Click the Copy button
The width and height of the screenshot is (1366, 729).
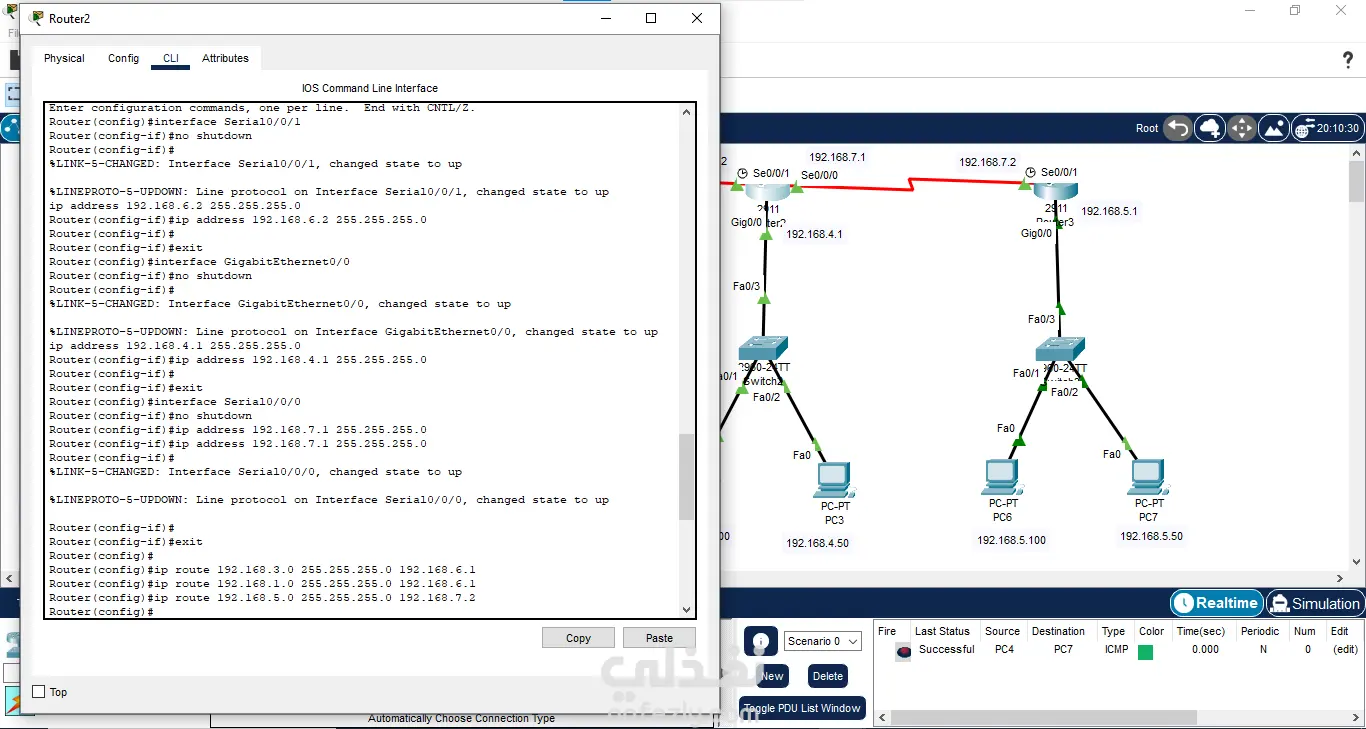(x=578, y=638)
